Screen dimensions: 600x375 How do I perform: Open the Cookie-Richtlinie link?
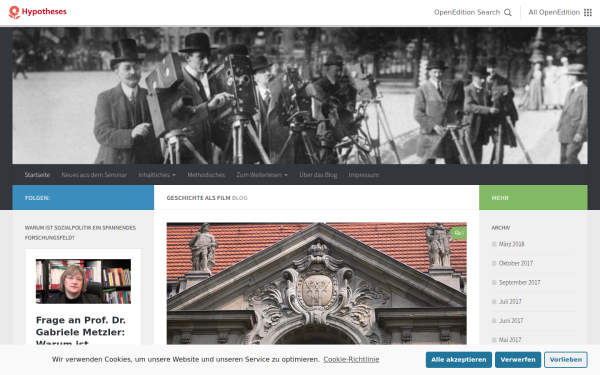pyautogui.click(x=351, y=359)
